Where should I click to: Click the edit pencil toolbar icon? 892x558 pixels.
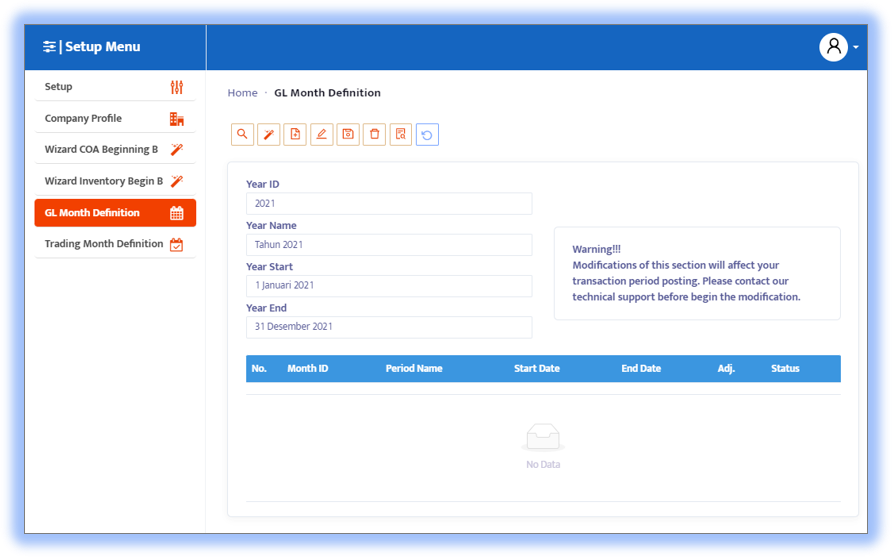click(x=321, y=134)
